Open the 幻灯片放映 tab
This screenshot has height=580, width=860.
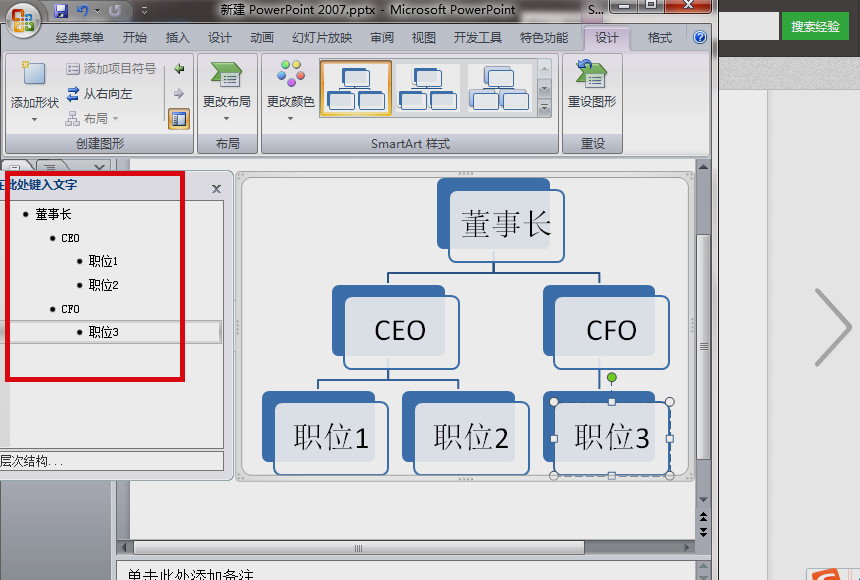322,37
